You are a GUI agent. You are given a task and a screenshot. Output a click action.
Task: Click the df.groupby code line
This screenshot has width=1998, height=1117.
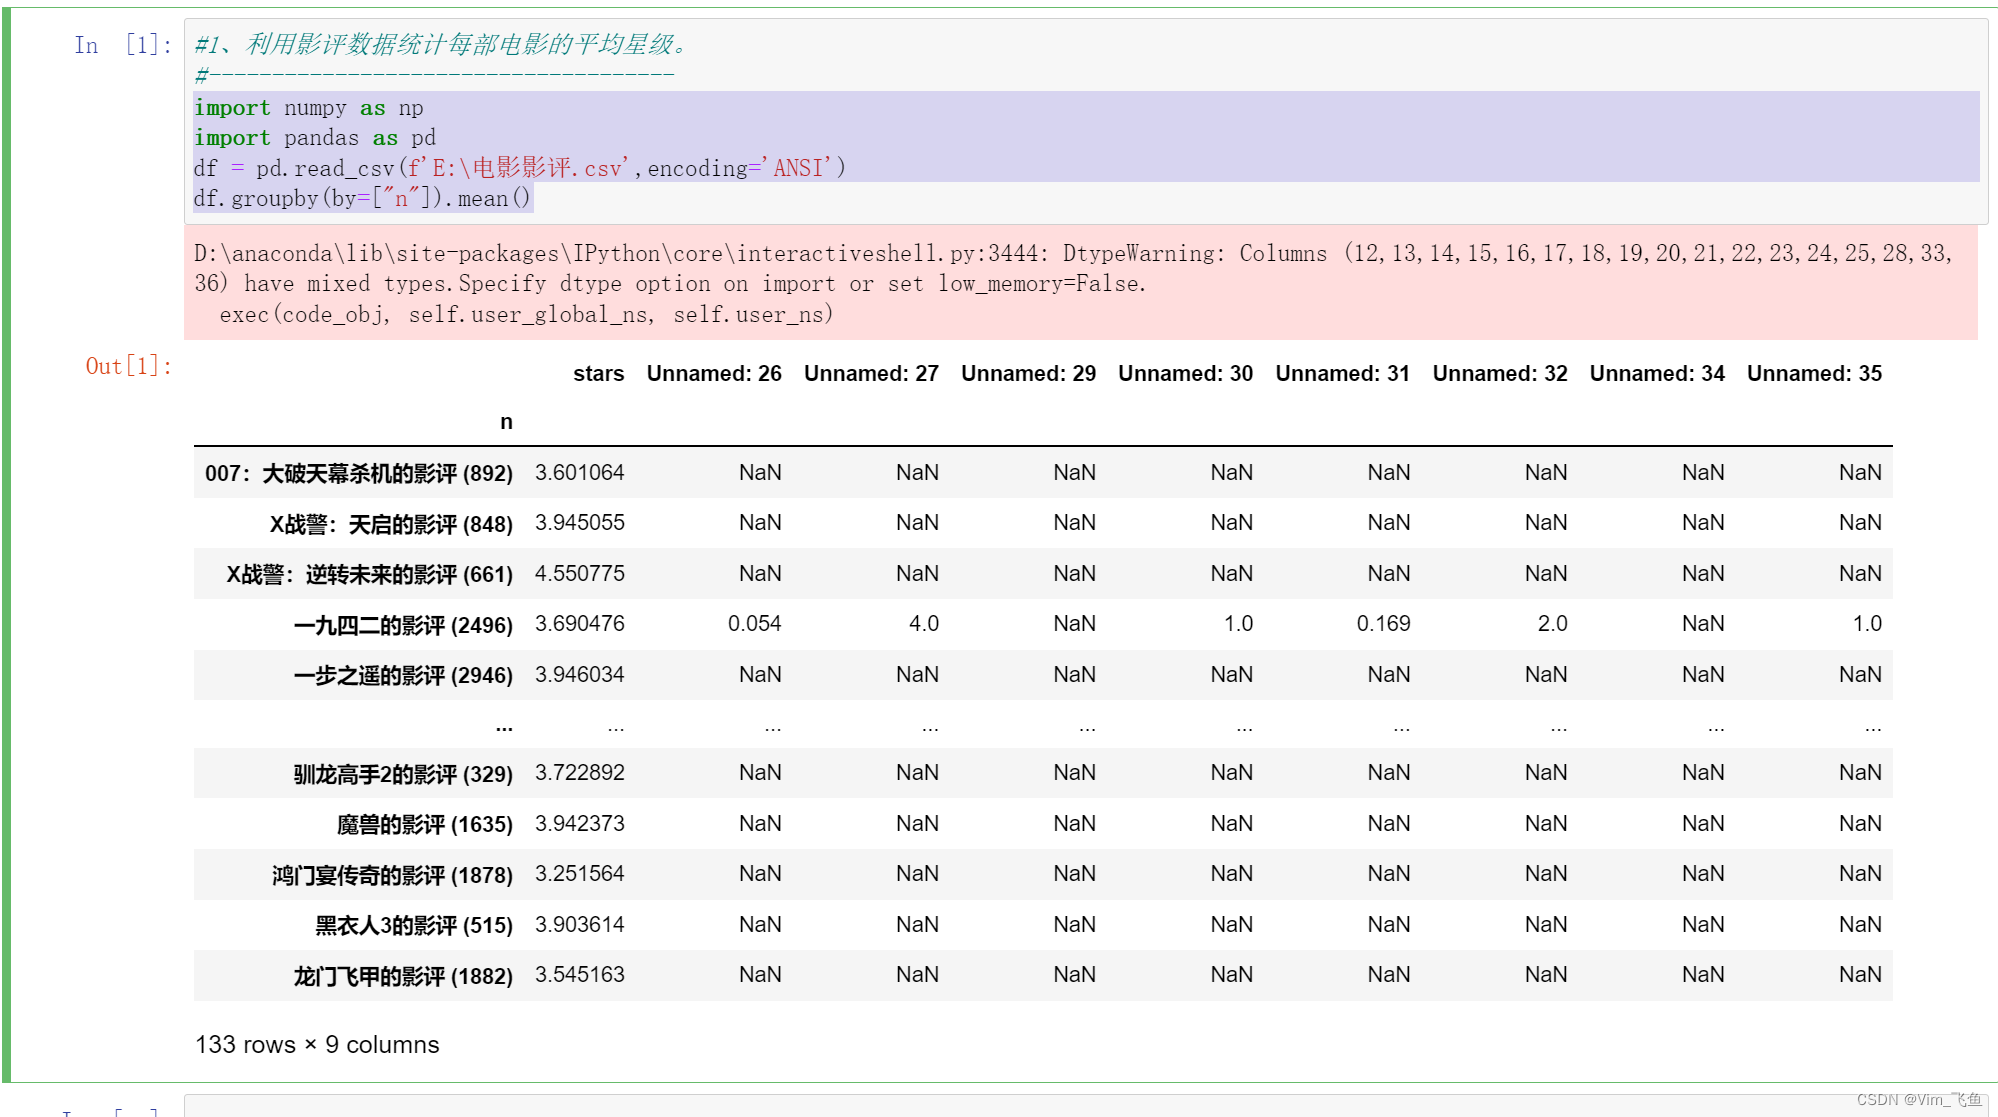pyautogui.click(x=362, y=198)
